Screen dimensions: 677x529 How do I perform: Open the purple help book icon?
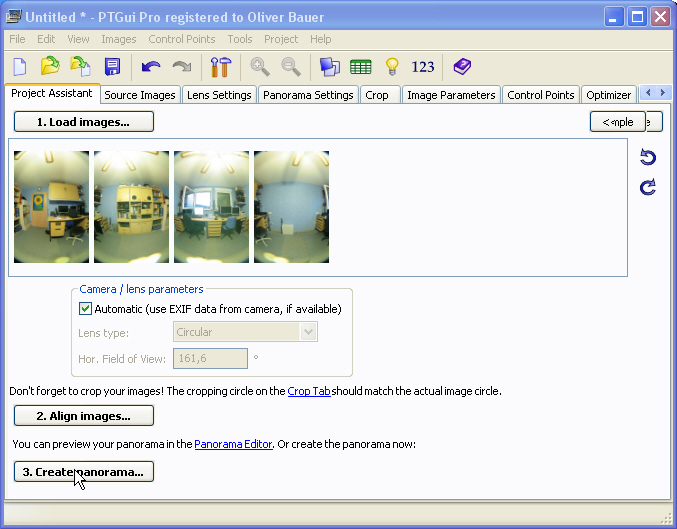coord(461,67)
